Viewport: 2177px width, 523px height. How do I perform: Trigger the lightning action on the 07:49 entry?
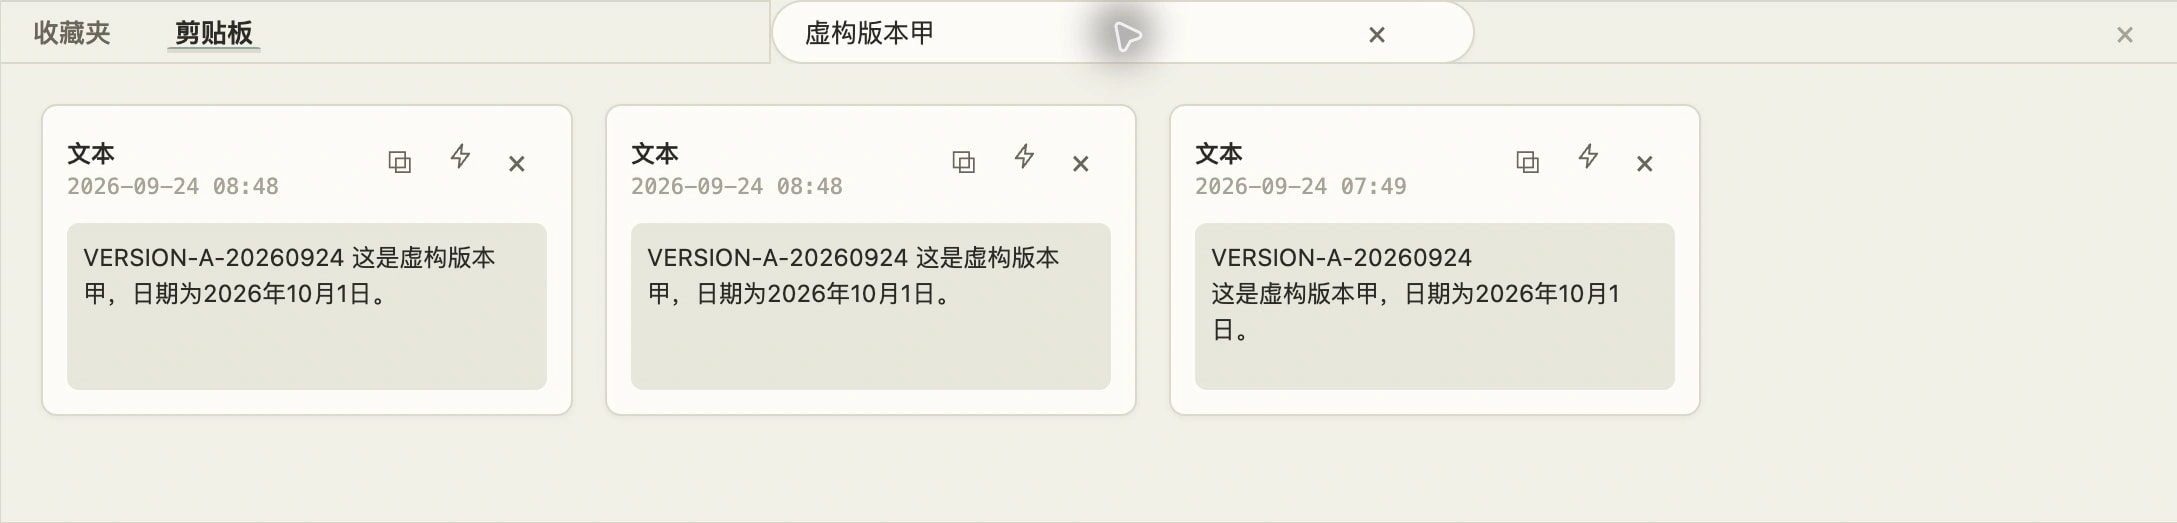[x=1588, y=157]
